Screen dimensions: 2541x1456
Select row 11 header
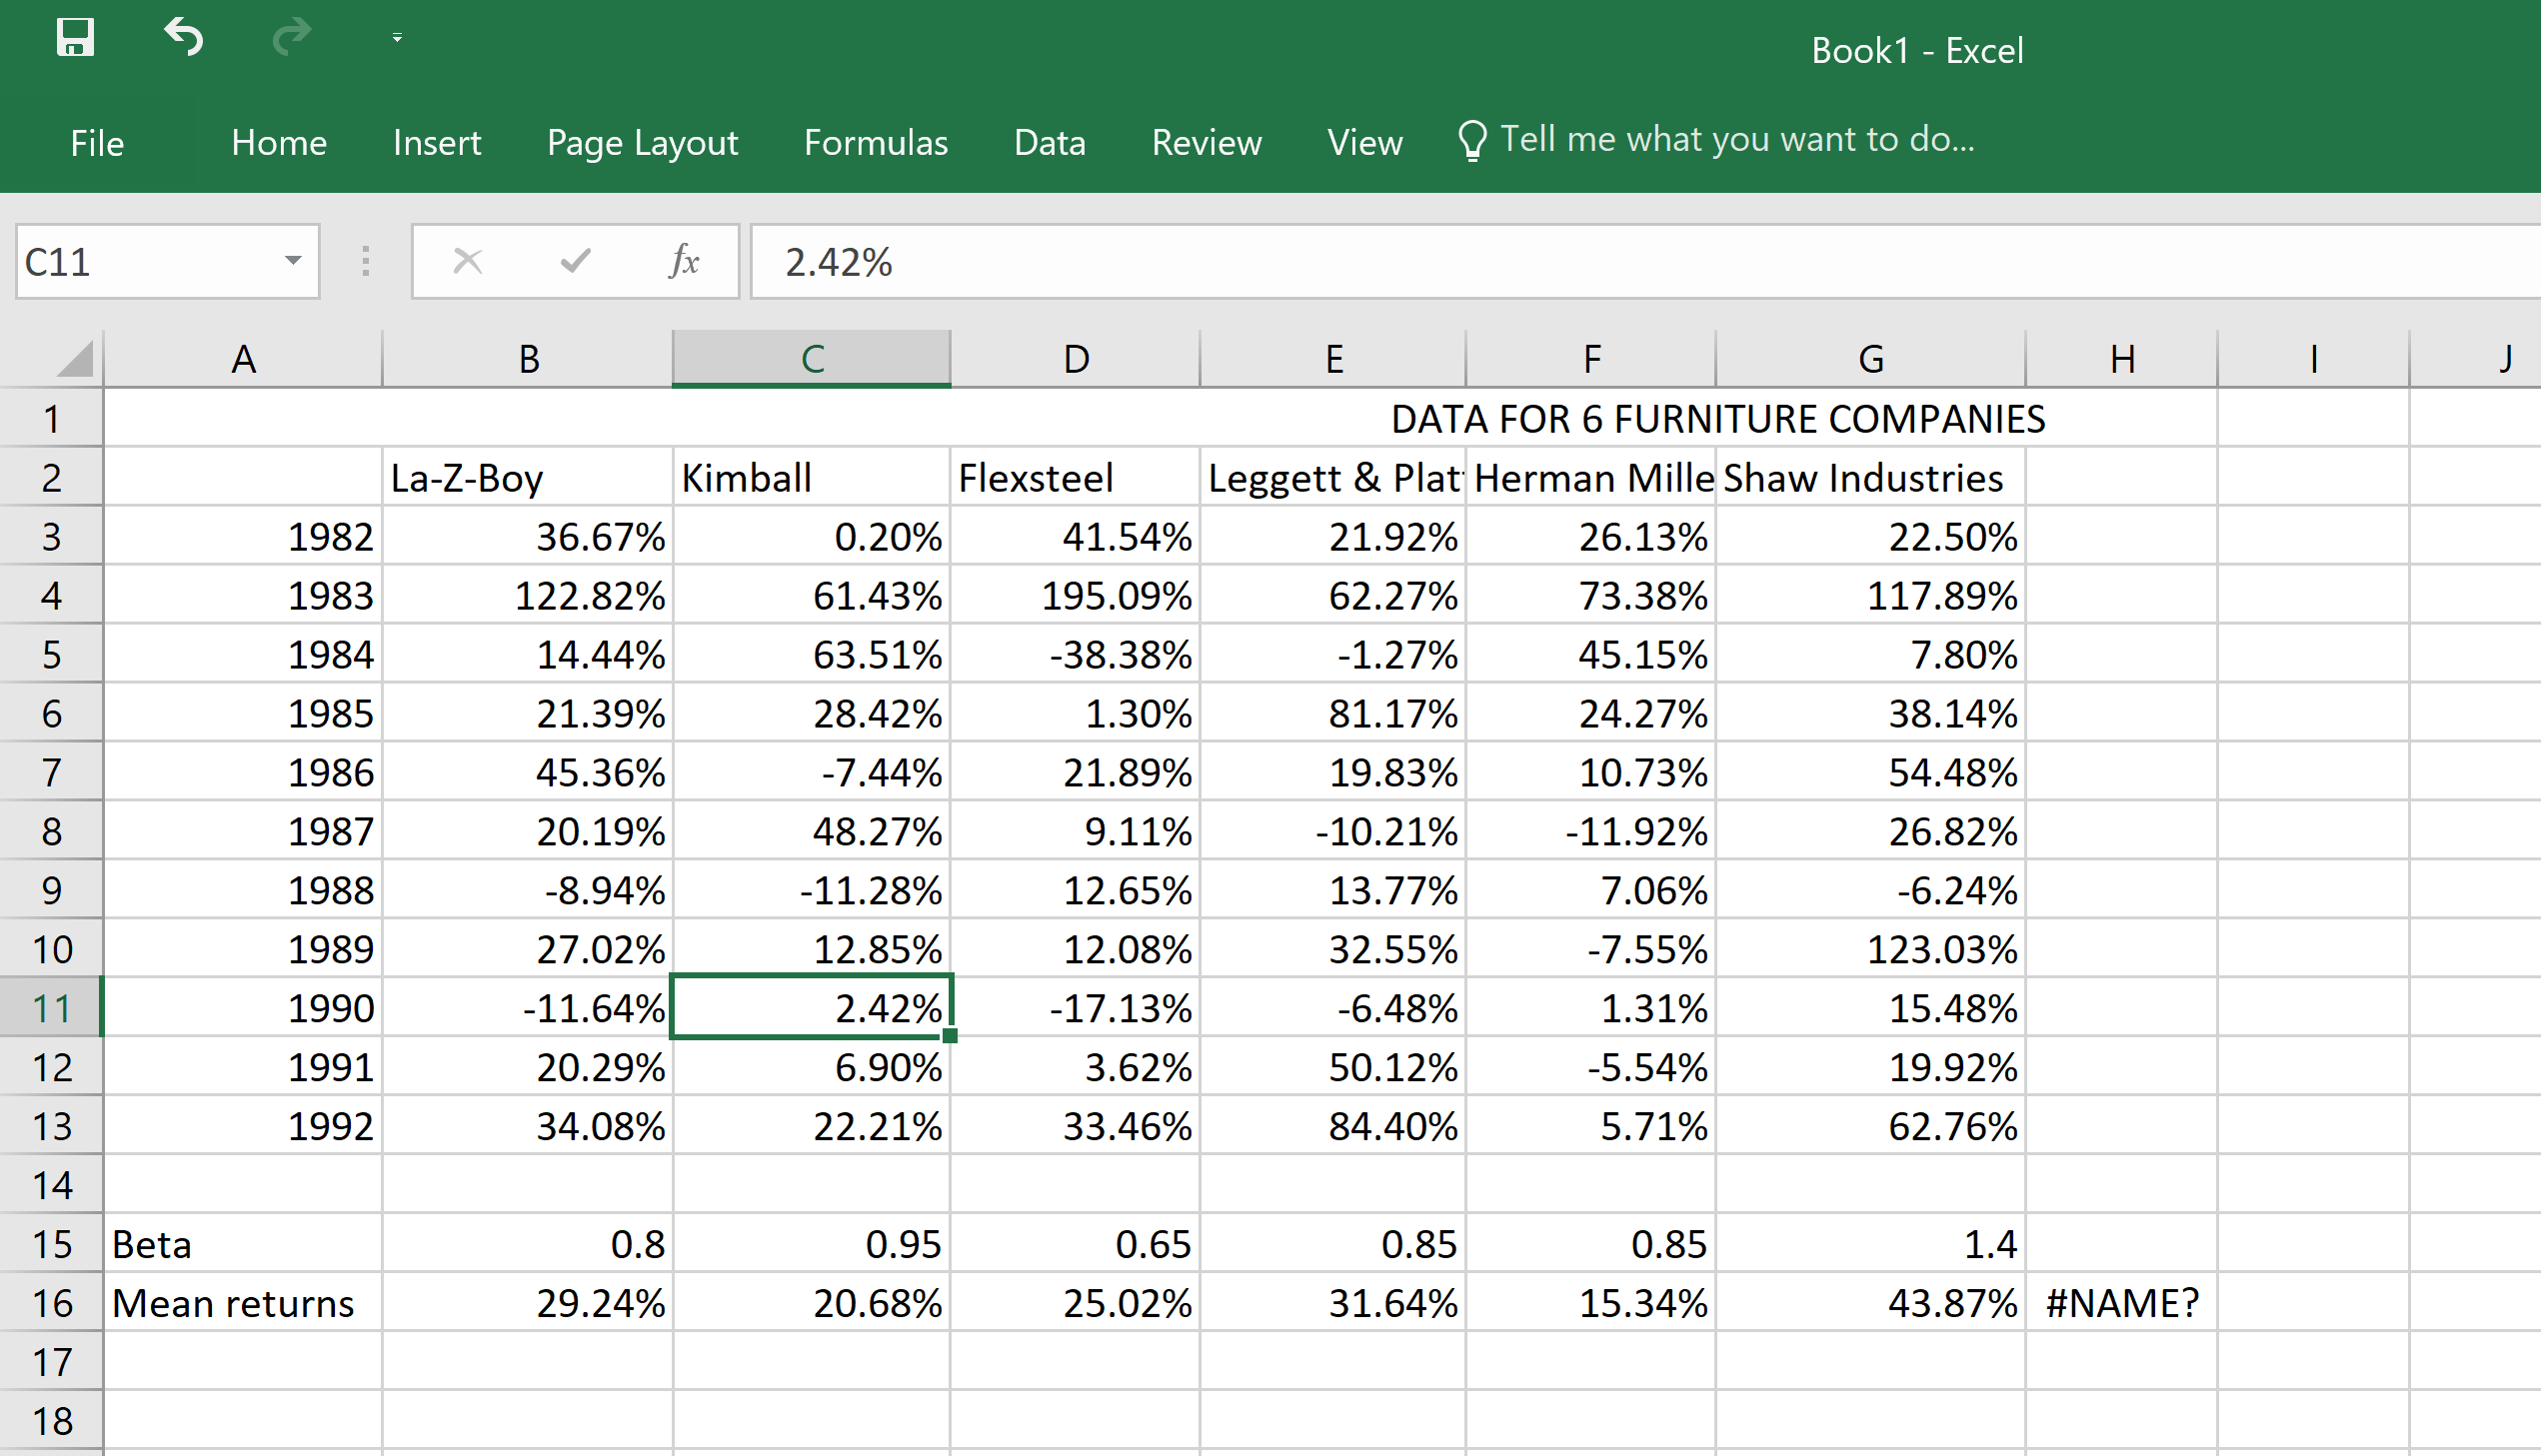click(51, 1007)
